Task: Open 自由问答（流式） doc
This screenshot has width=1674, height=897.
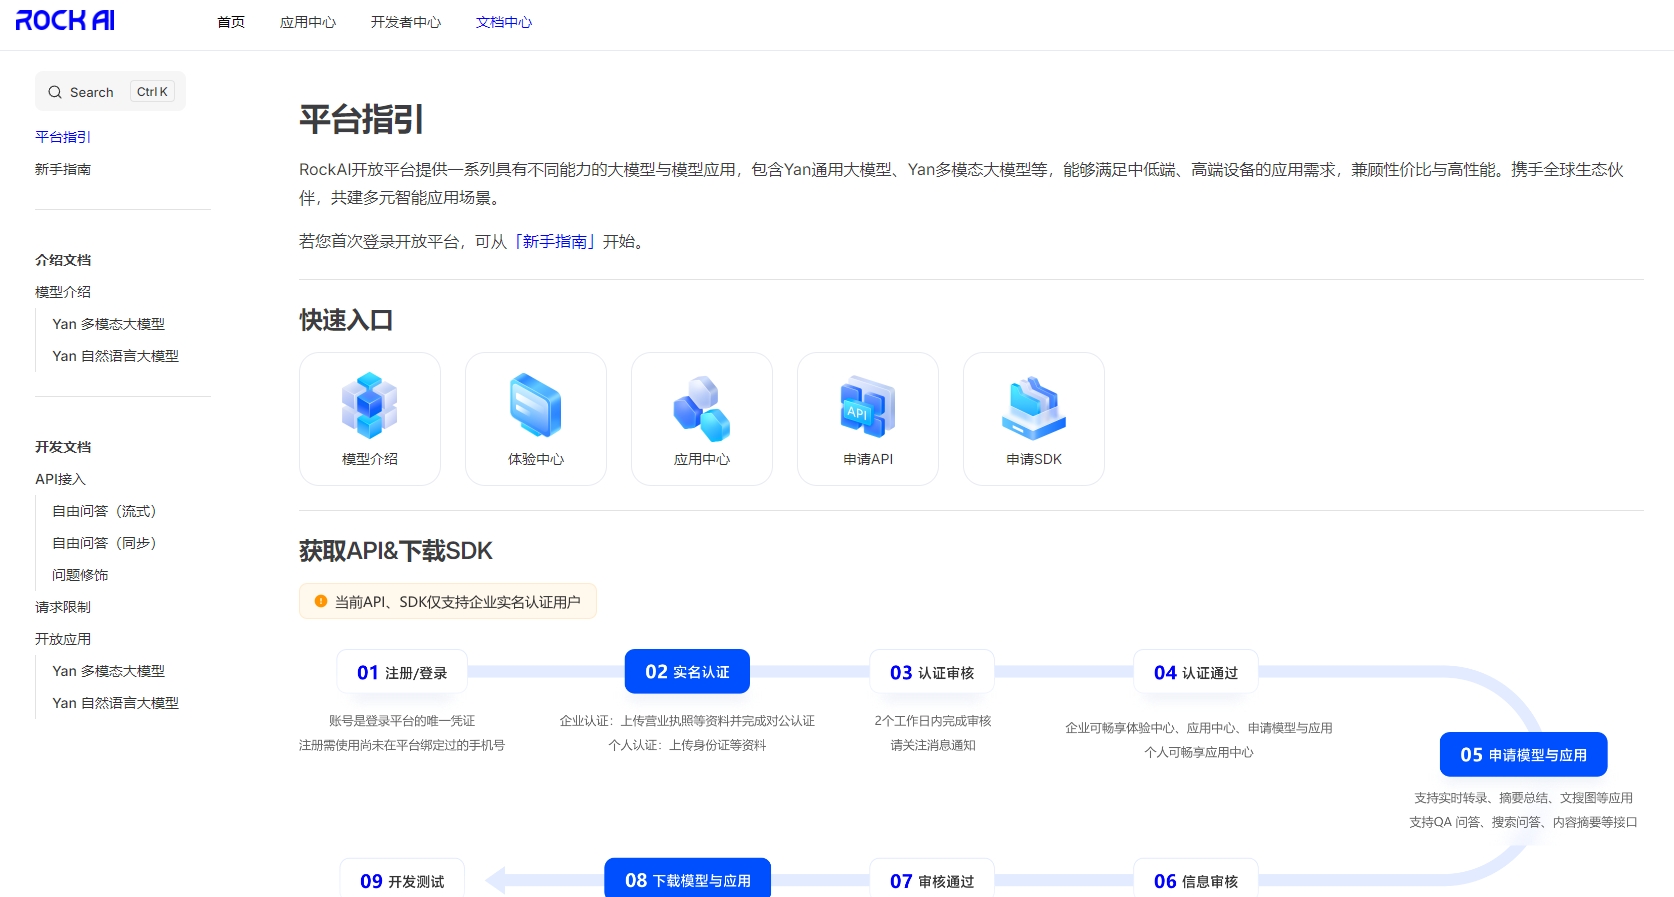Action: pos(105,511)
